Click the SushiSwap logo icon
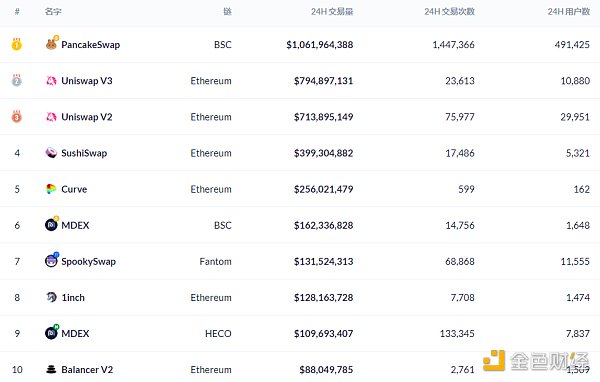 pyautogui.click(x=51, y=153)
